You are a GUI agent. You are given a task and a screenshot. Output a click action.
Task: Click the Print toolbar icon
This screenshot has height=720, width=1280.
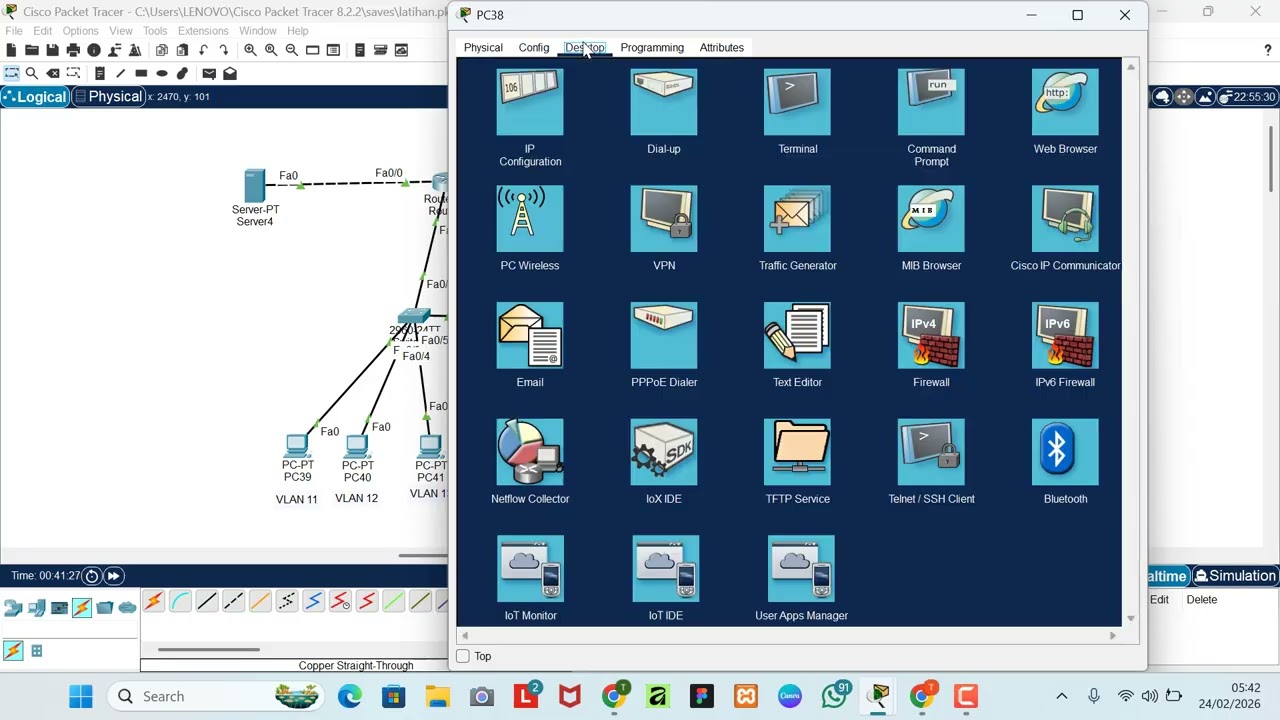point(73,50)
